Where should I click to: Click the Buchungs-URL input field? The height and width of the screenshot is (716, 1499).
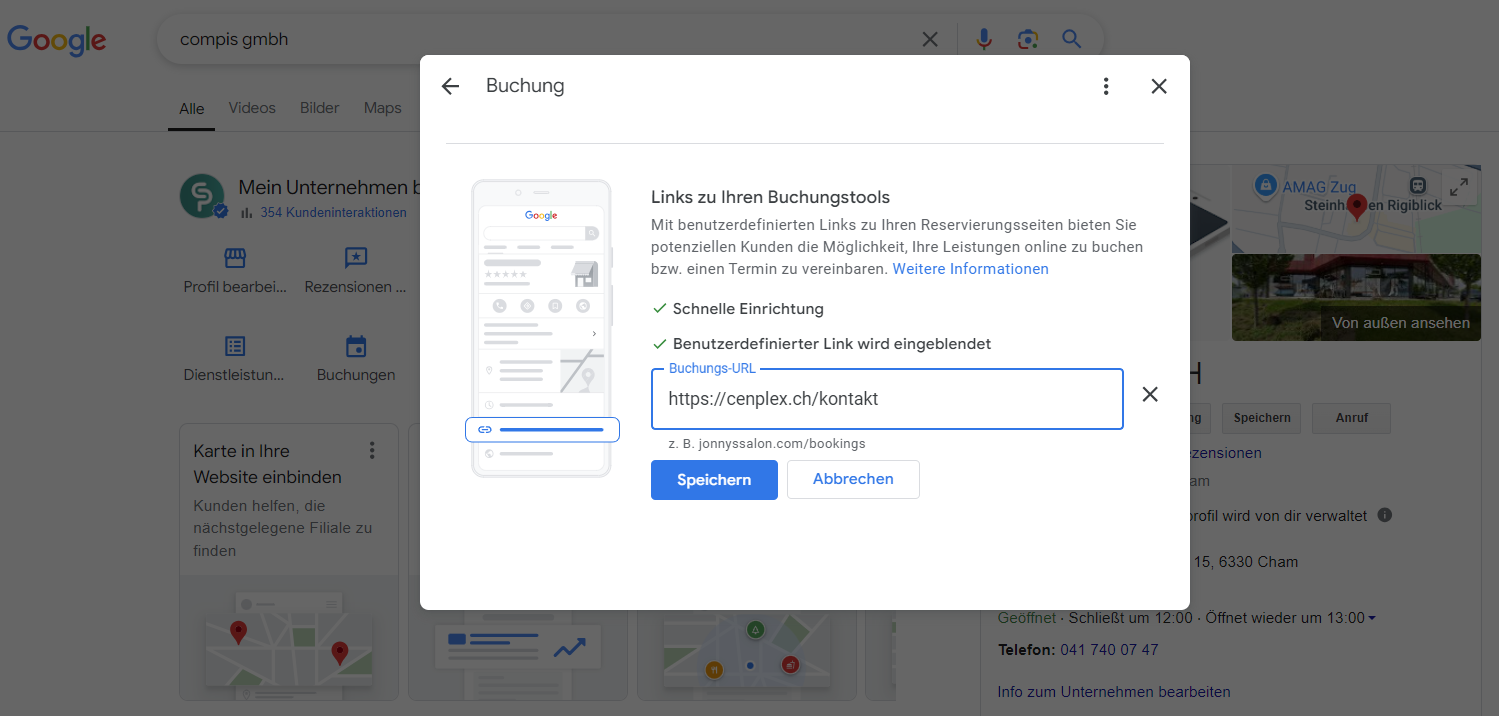887,399
